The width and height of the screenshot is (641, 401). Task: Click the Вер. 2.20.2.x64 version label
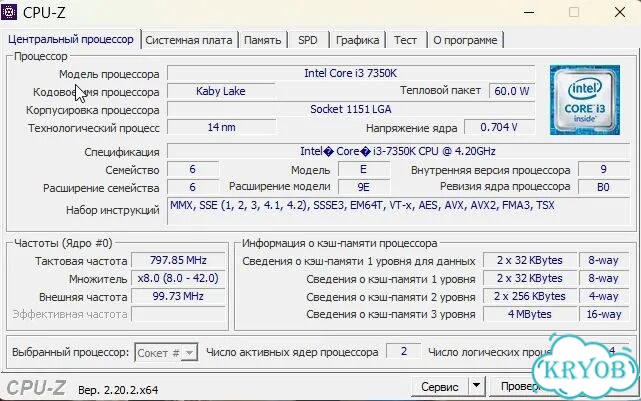coord(118,390)
